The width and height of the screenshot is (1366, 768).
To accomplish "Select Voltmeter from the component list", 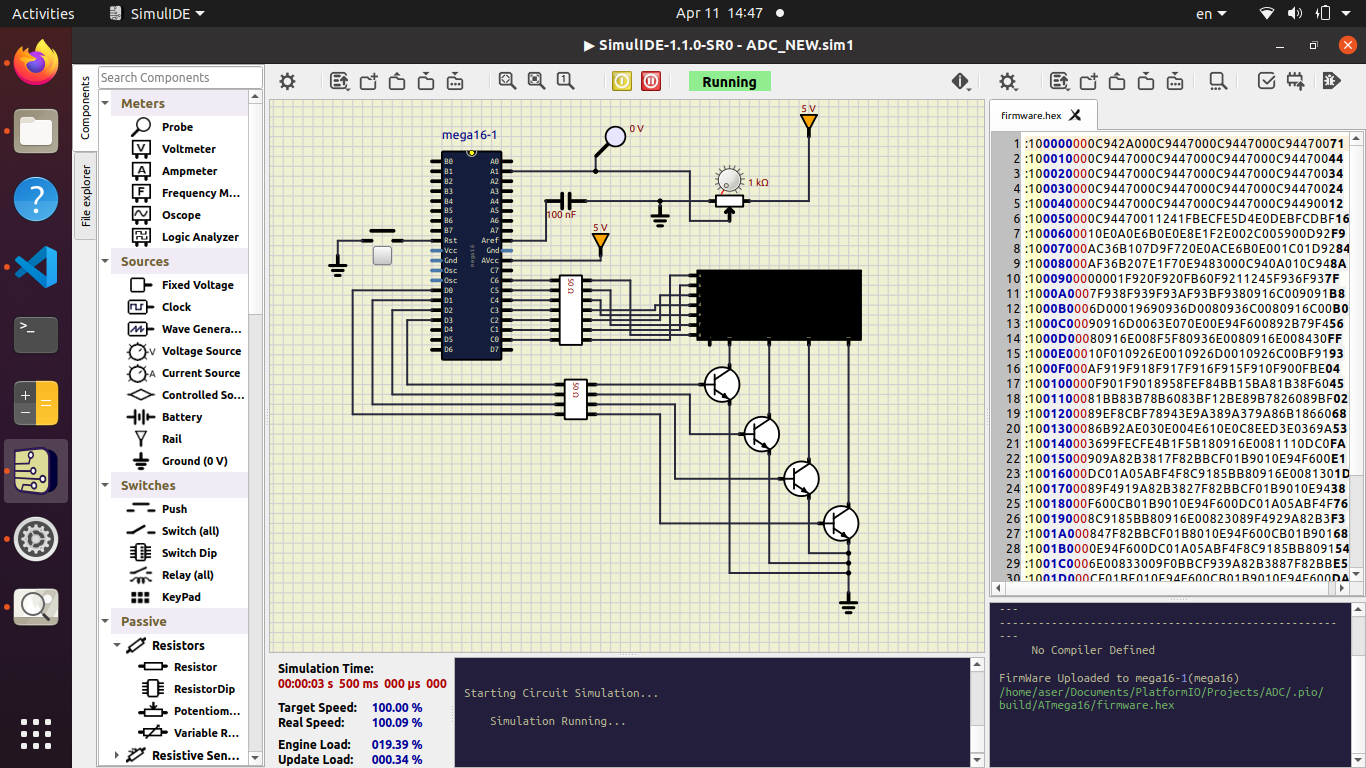I will click(x=188, y=149).
